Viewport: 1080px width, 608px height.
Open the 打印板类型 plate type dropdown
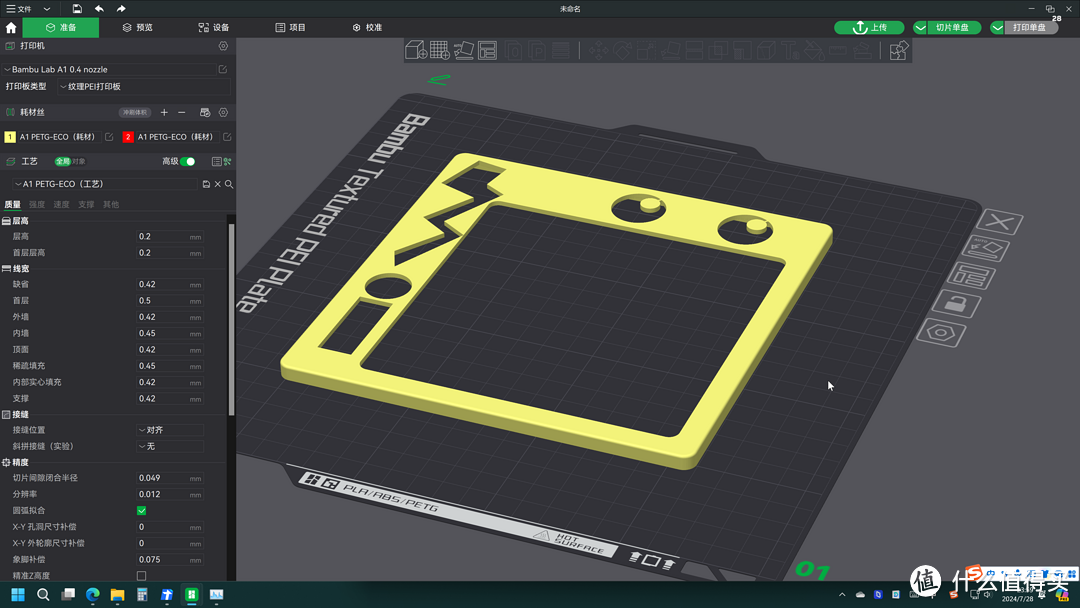(x=144, y=87)
